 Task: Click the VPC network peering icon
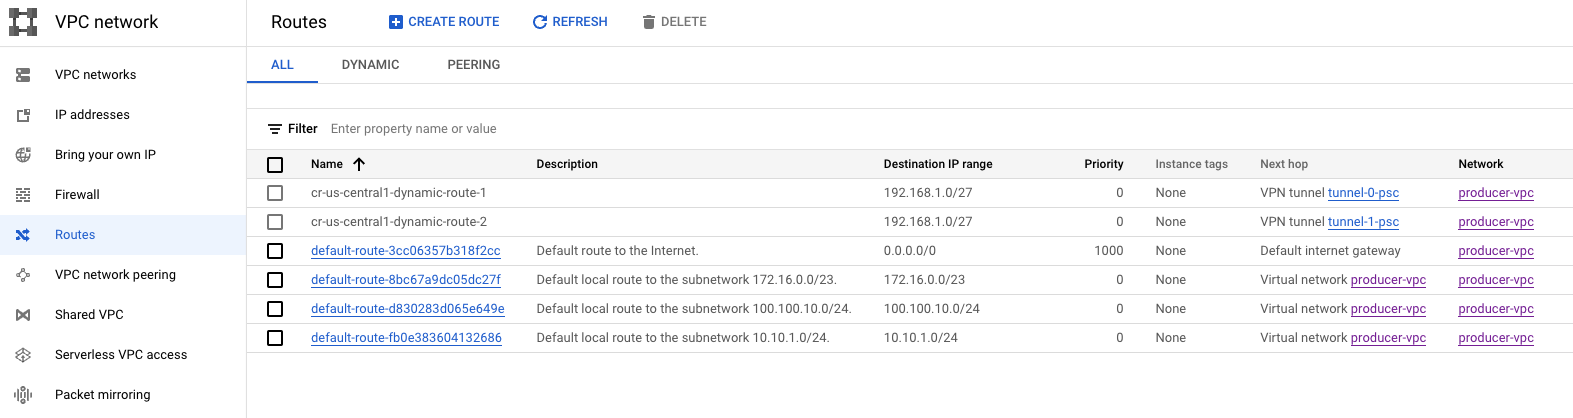[23, 275]
